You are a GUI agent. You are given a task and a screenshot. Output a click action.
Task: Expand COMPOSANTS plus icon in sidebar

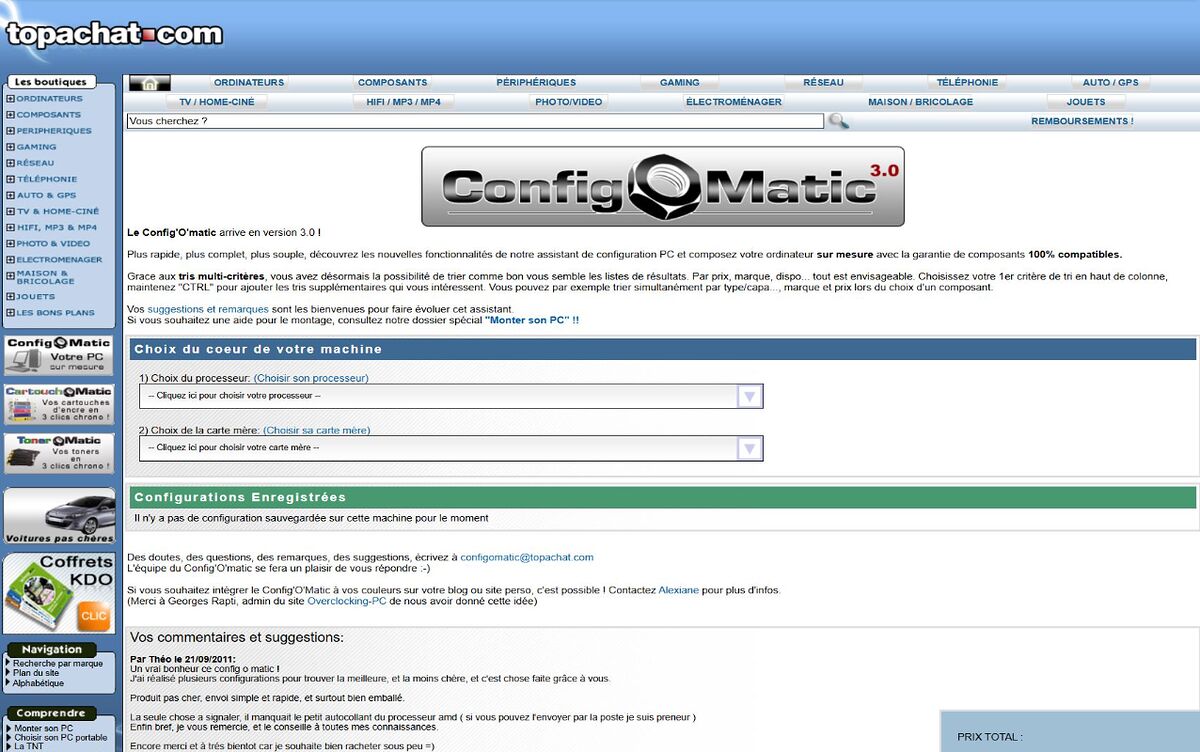click(x=10, y=115)
